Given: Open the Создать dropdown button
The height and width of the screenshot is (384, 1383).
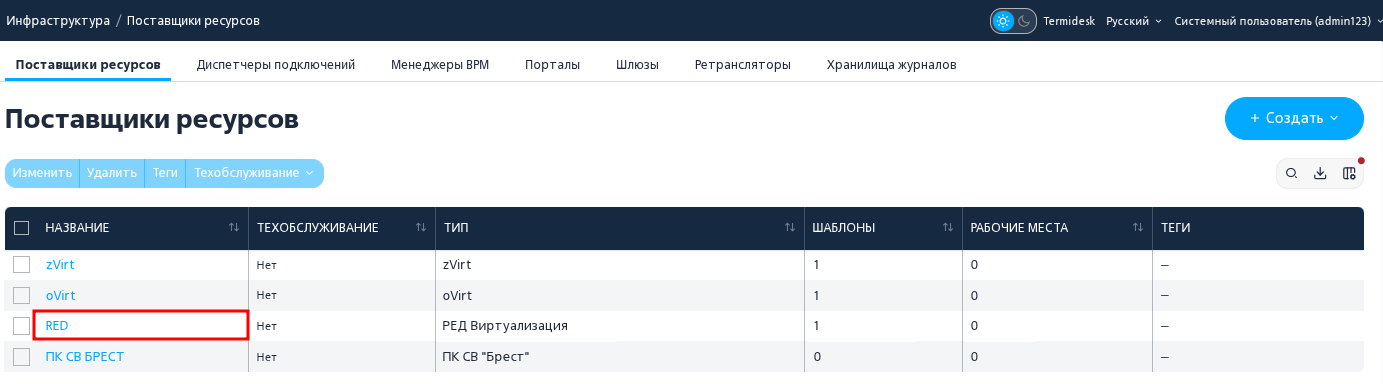Looking at the screenshot, I should [x=1294, y=118].
